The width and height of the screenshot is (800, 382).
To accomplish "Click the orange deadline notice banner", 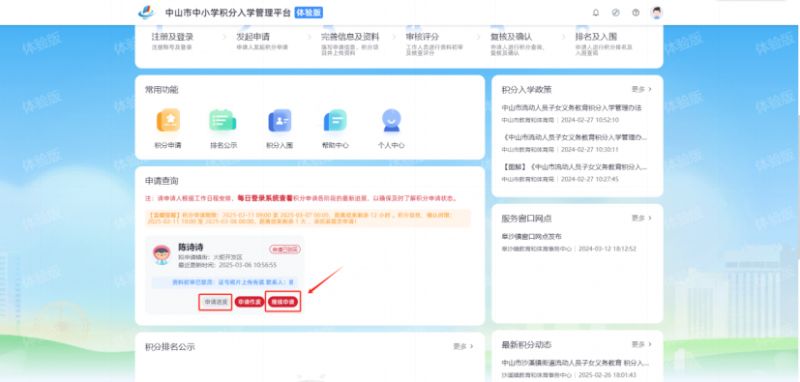I will click(308, 218).
